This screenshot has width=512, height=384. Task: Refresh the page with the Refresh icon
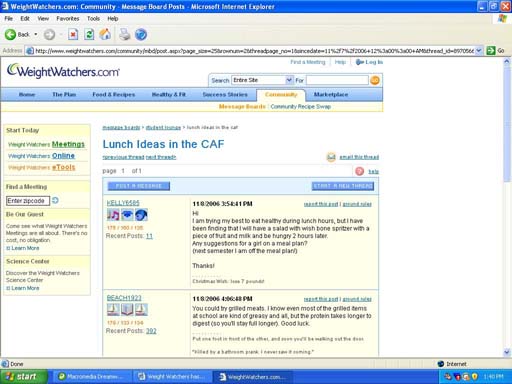click(x=89, y=34)
